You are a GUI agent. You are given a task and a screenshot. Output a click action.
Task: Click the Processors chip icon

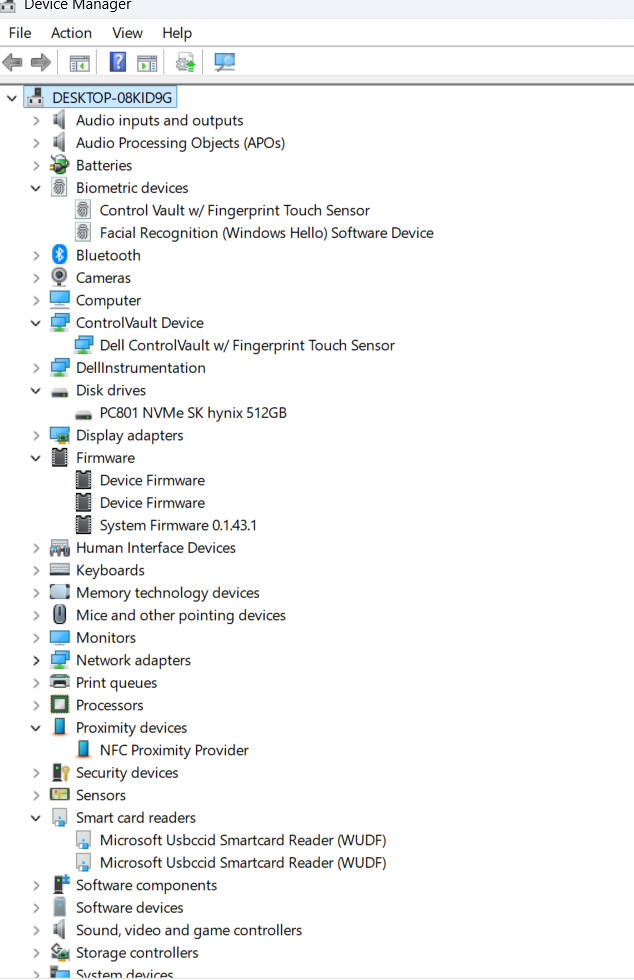pos(59,705)
